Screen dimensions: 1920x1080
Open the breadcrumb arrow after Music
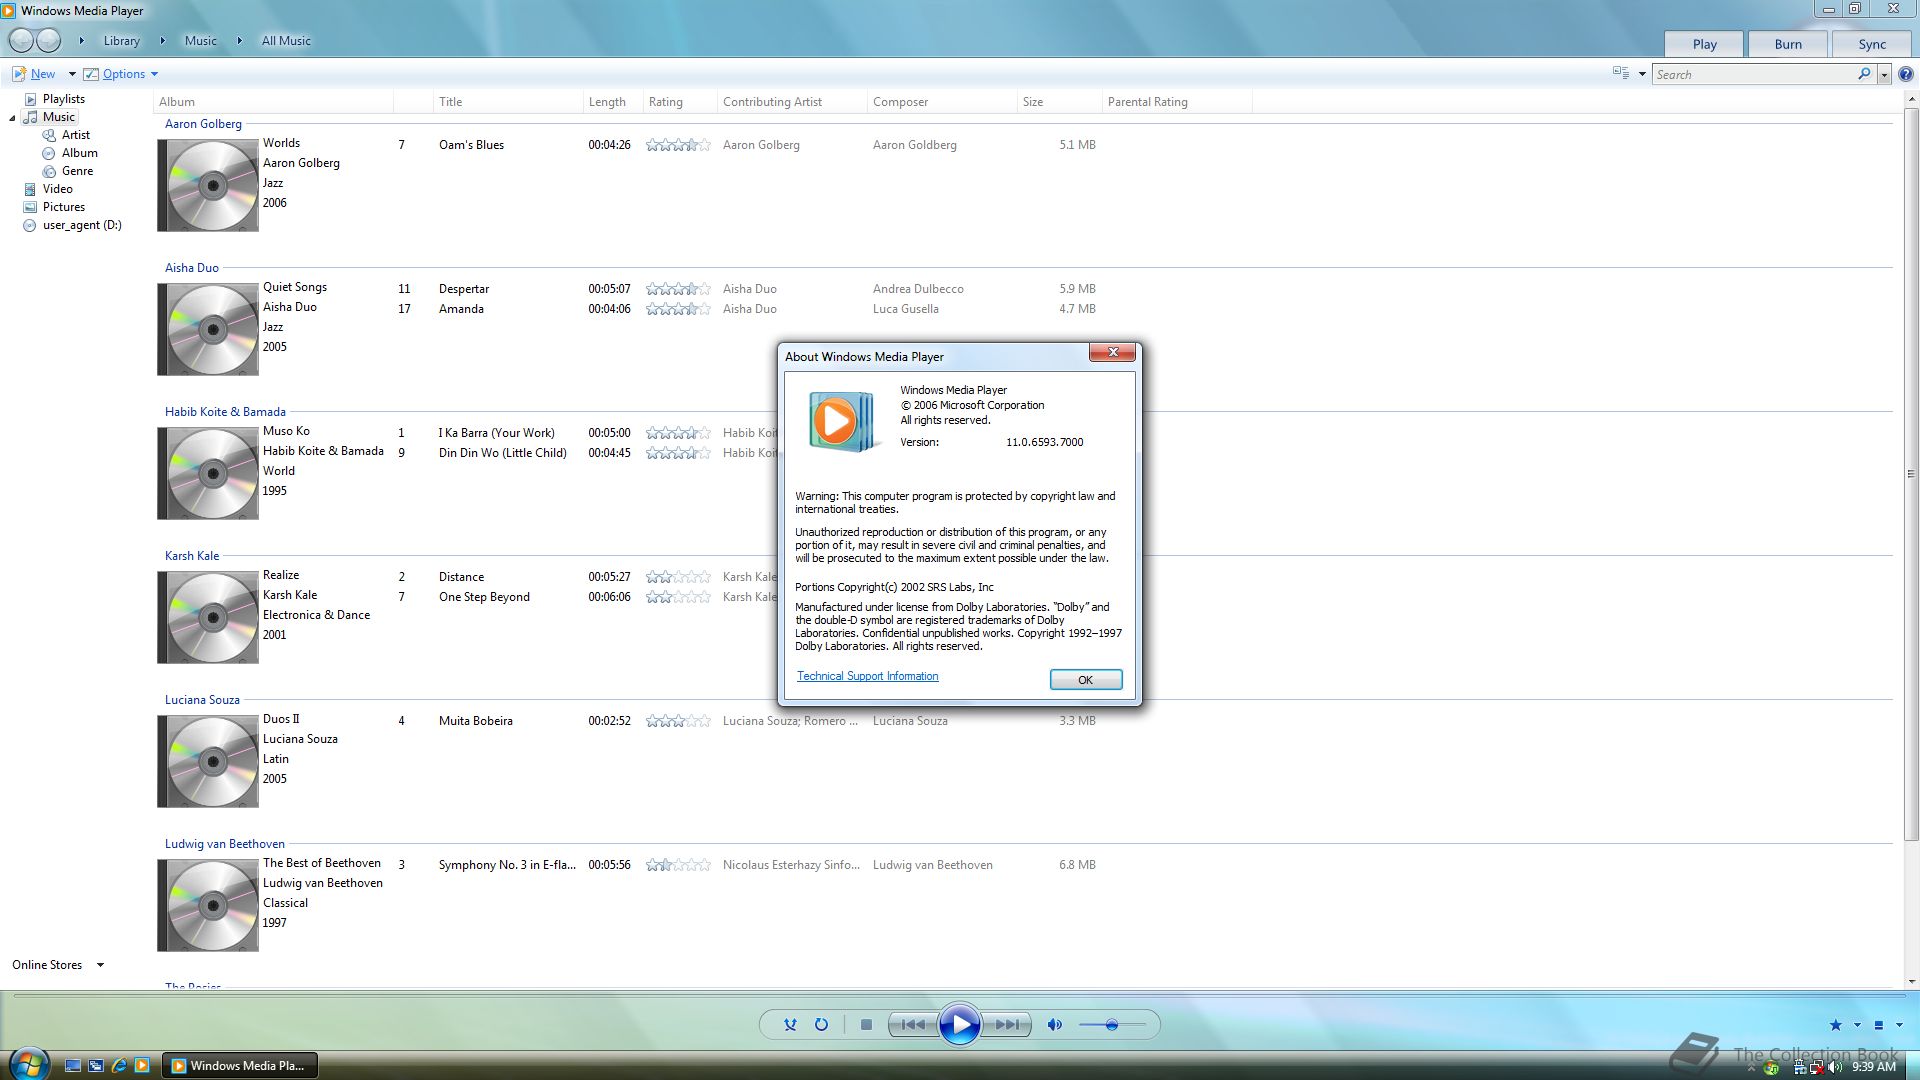239,41
